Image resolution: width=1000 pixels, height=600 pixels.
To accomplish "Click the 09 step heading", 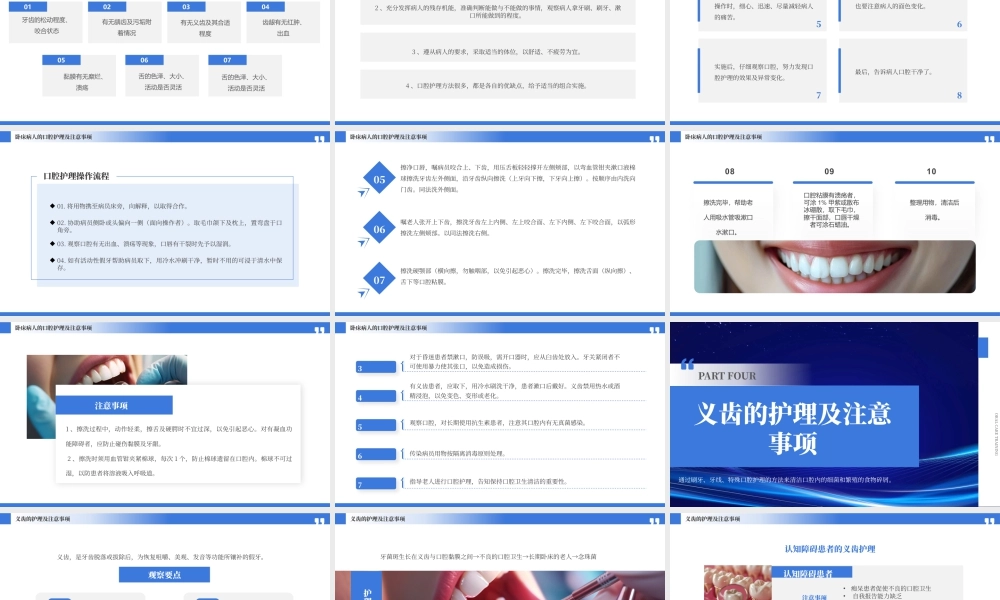I will coord(829,172).
